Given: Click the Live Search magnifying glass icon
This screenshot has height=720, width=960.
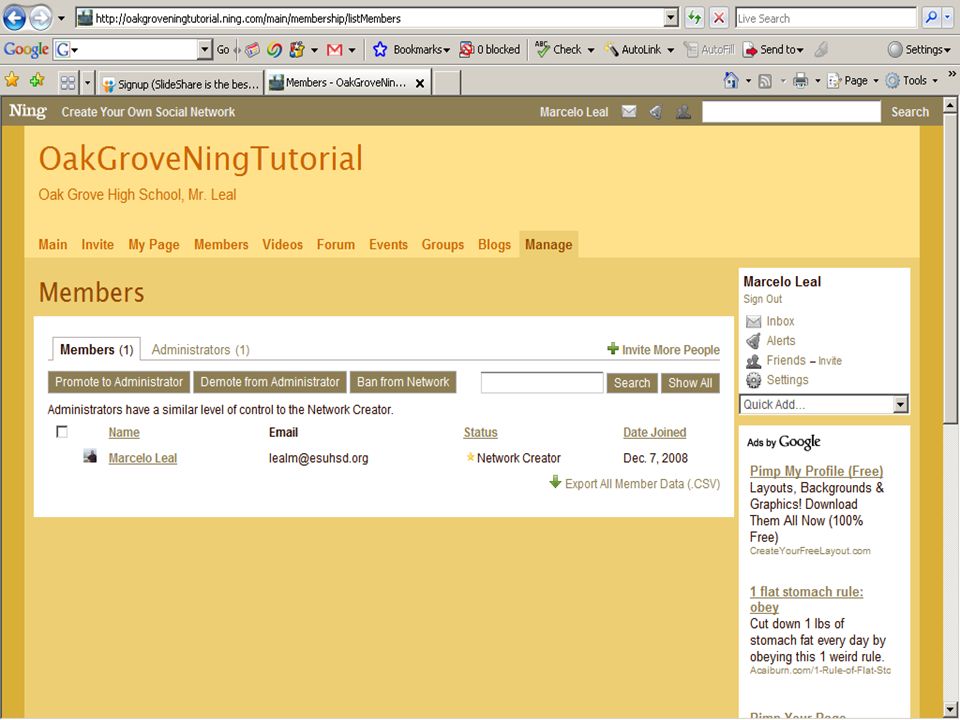Looking at the screenshot, I should click(x=931, y=18).
